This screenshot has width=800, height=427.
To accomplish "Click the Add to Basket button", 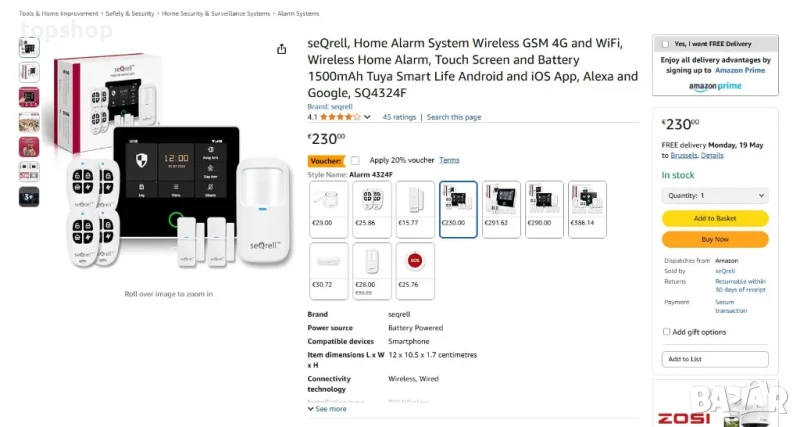I will point(715,219).
